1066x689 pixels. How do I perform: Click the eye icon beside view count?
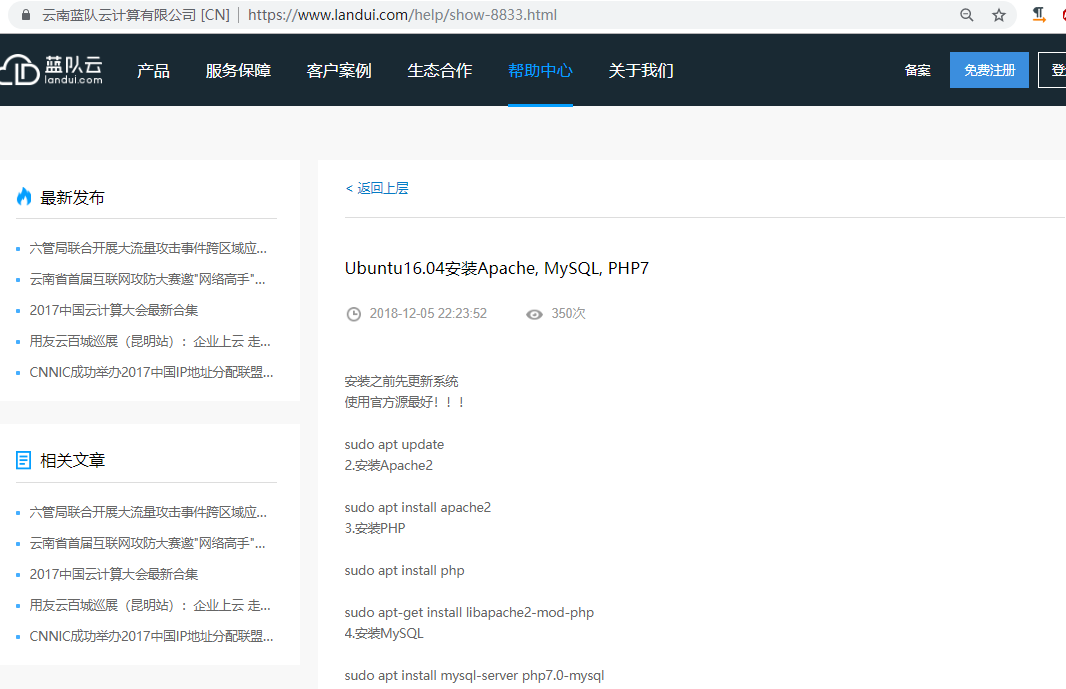point(534,314)
